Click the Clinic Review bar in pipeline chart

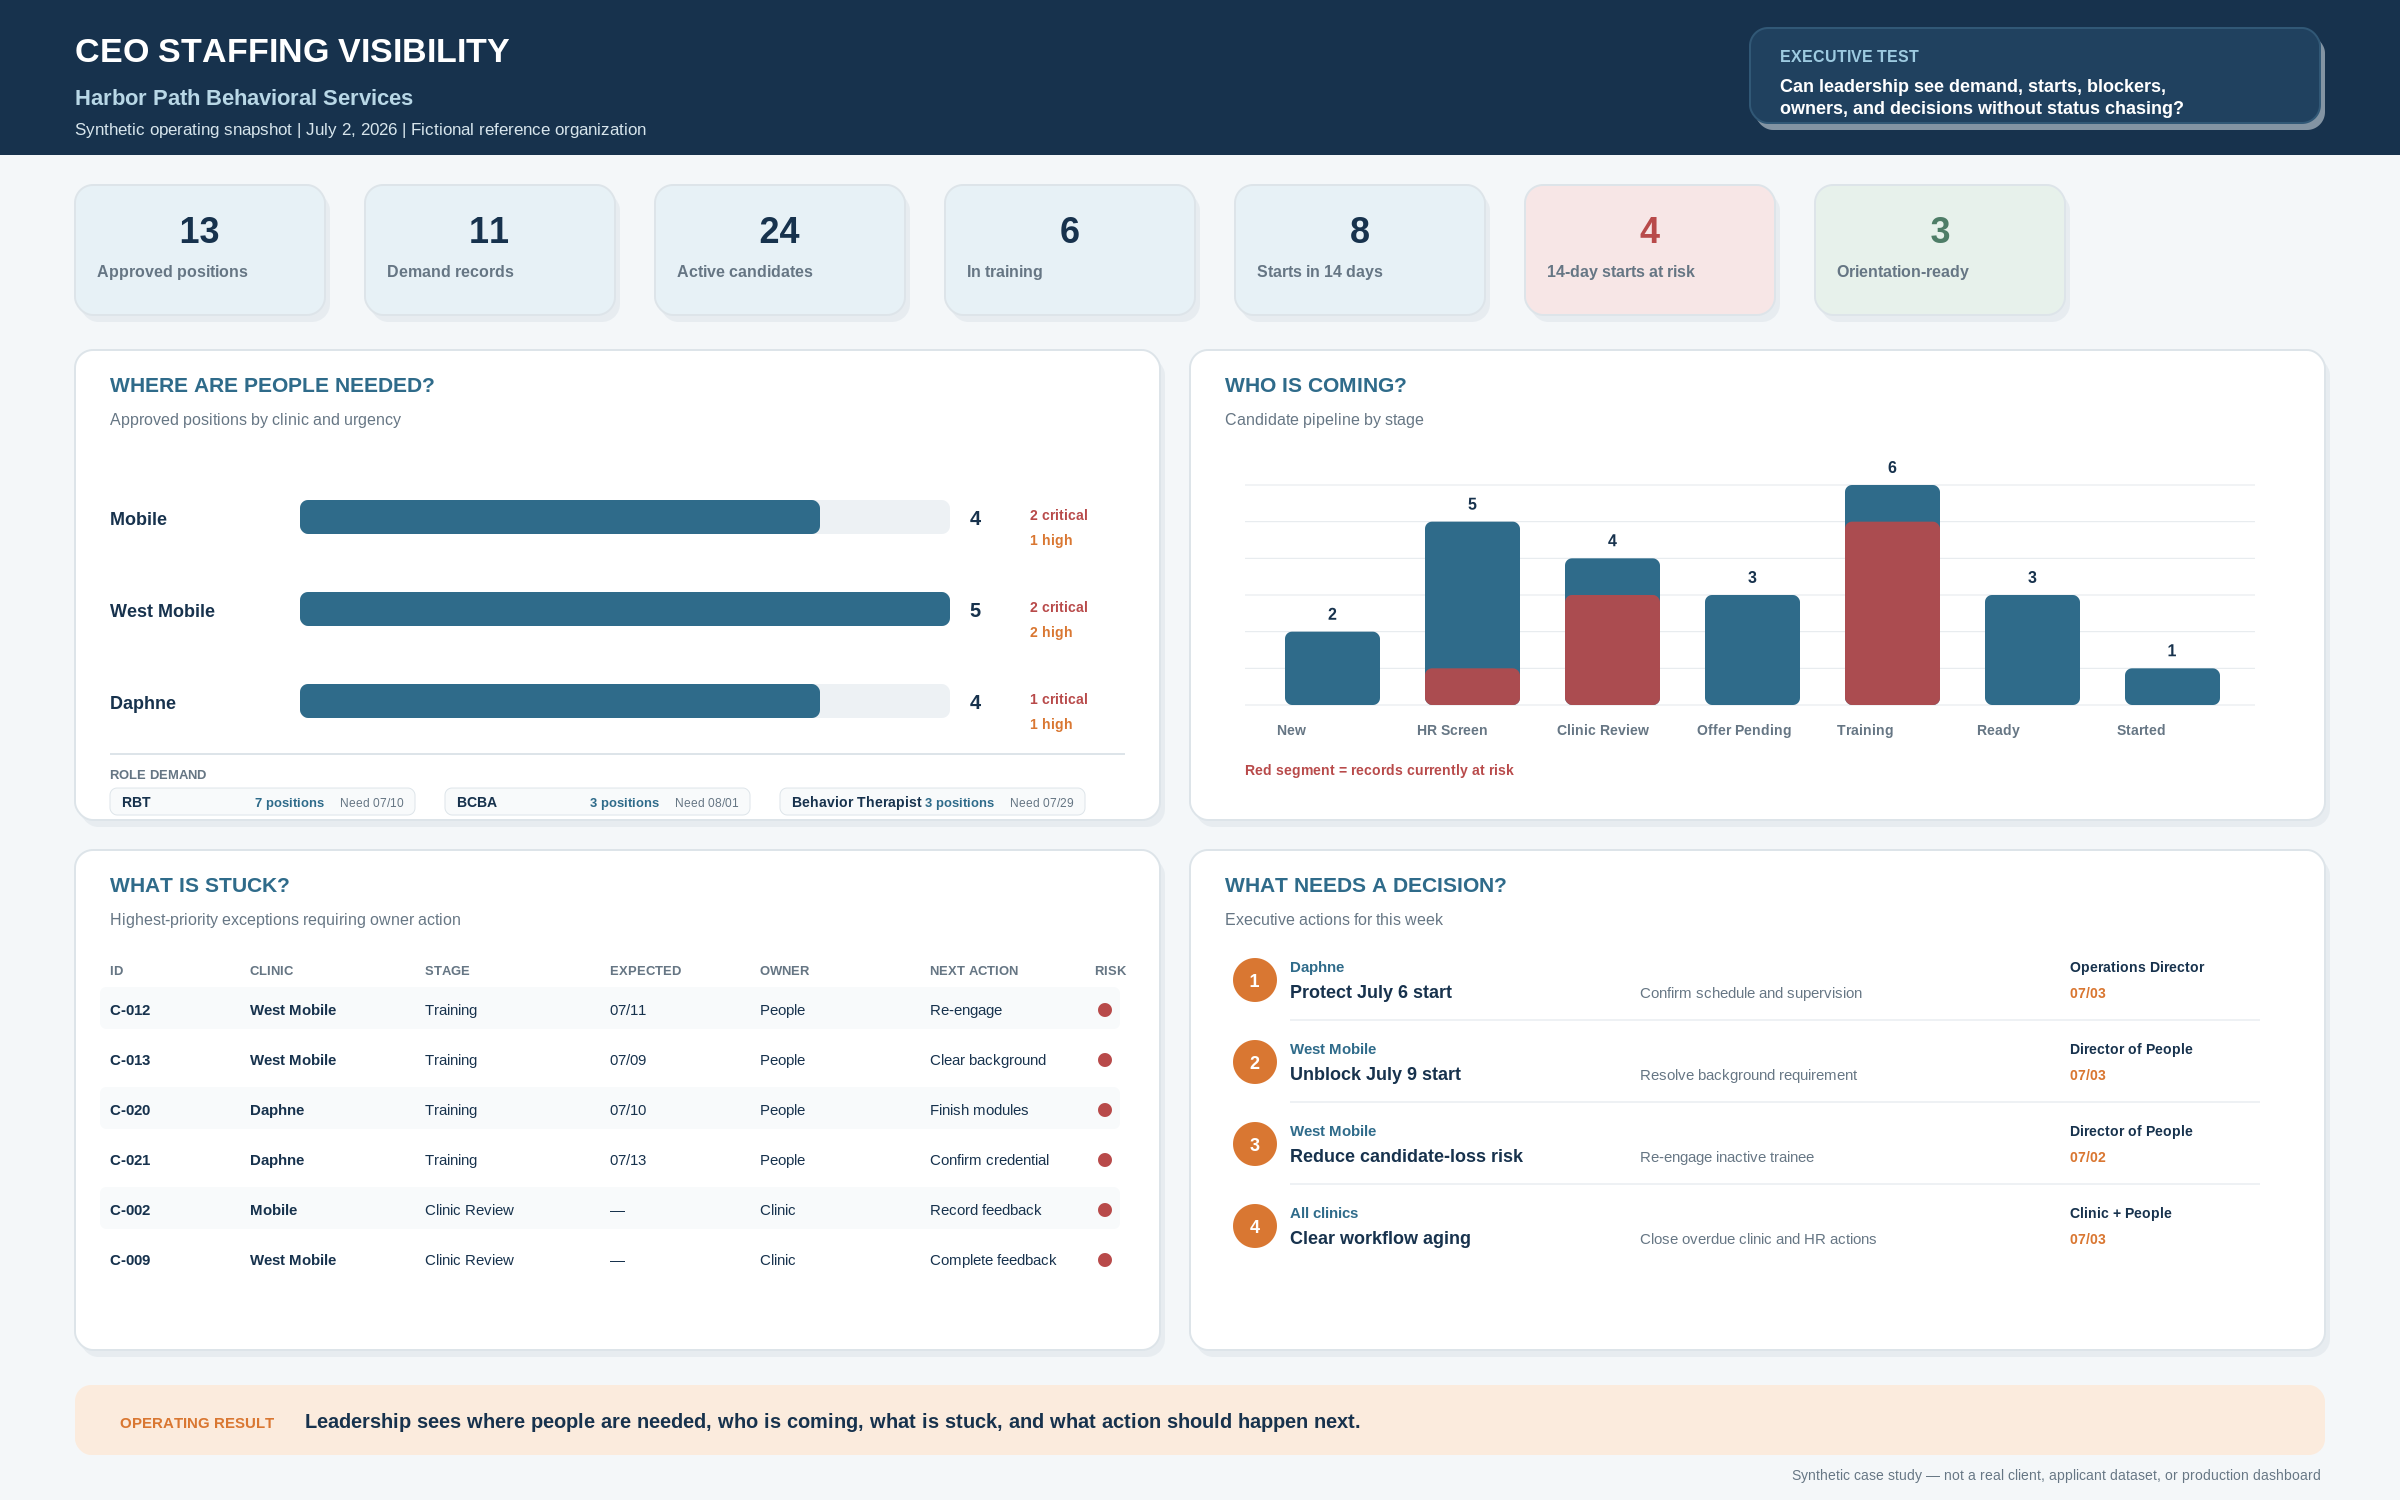click(x=1612, y=632)
